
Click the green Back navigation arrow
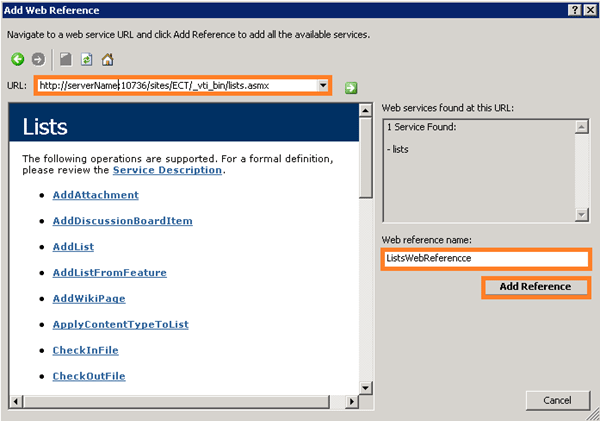[x=18, y=60]
